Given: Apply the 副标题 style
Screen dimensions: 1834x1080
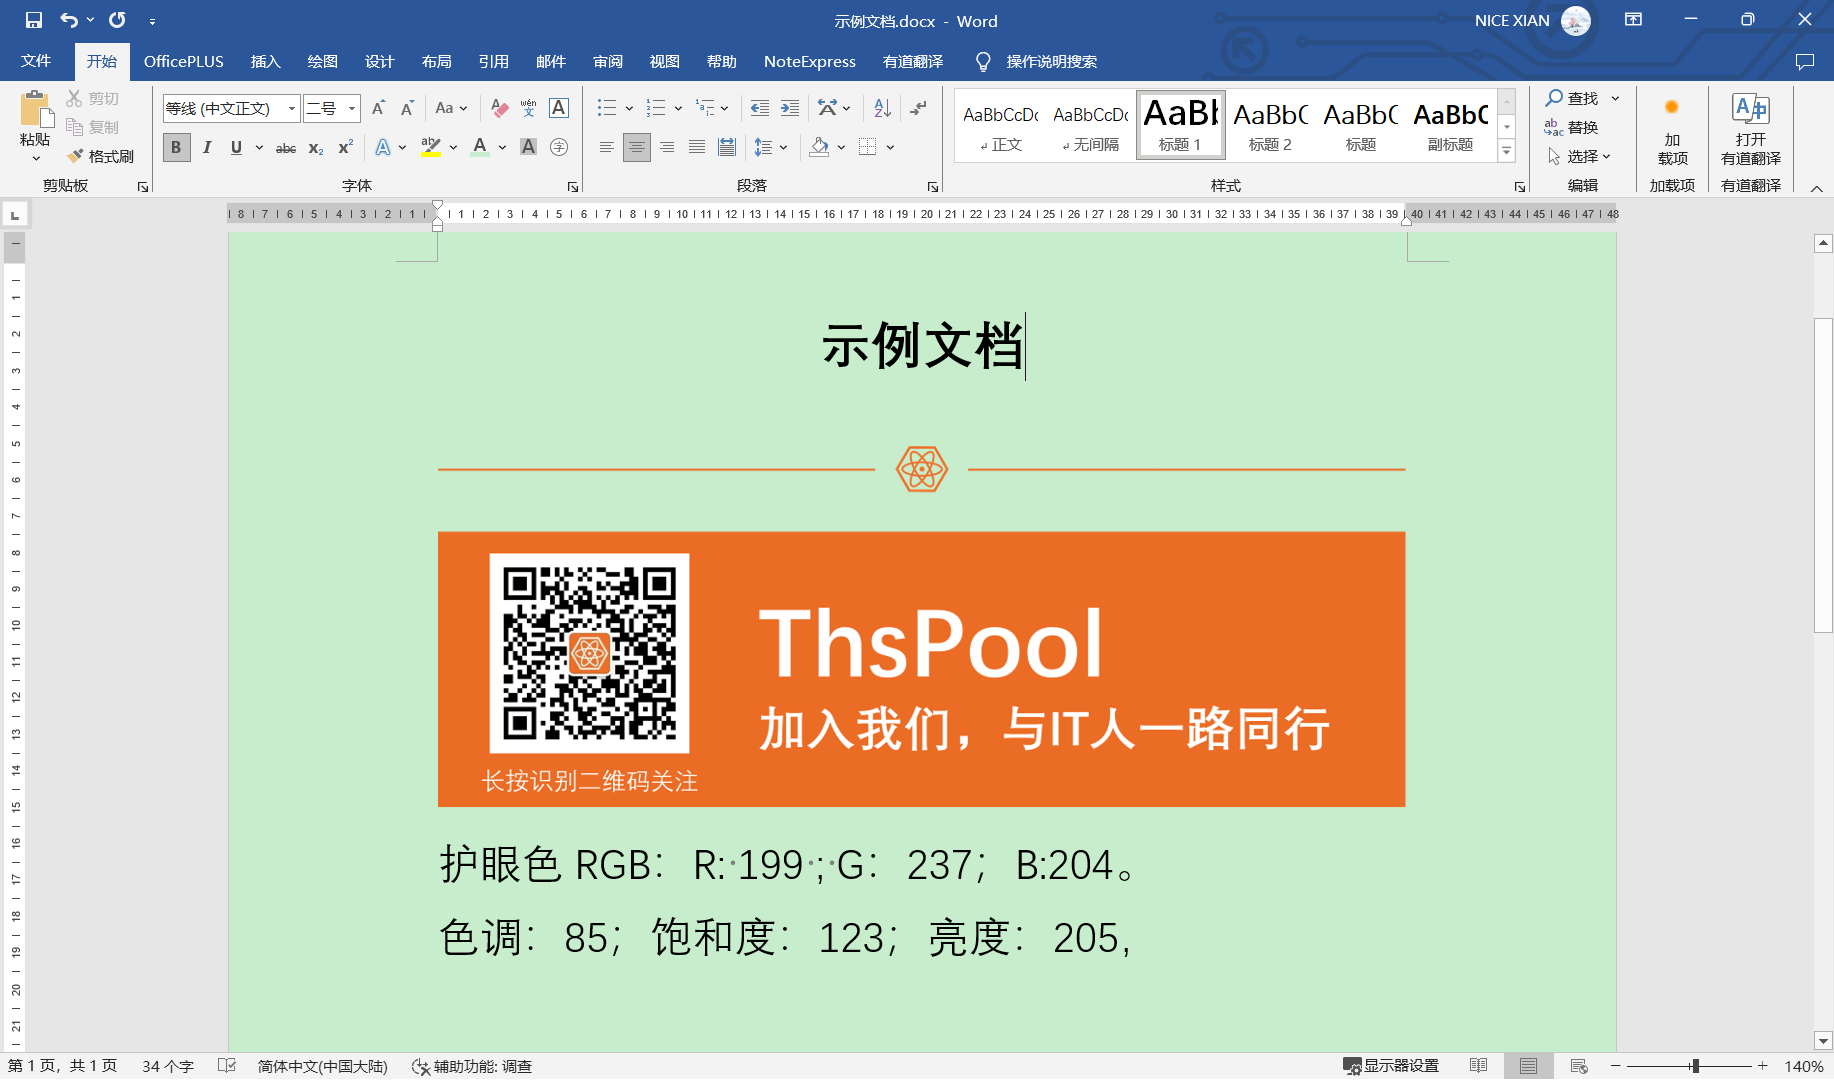Looking at the screenshot, I should click(x=1451, y=125).
